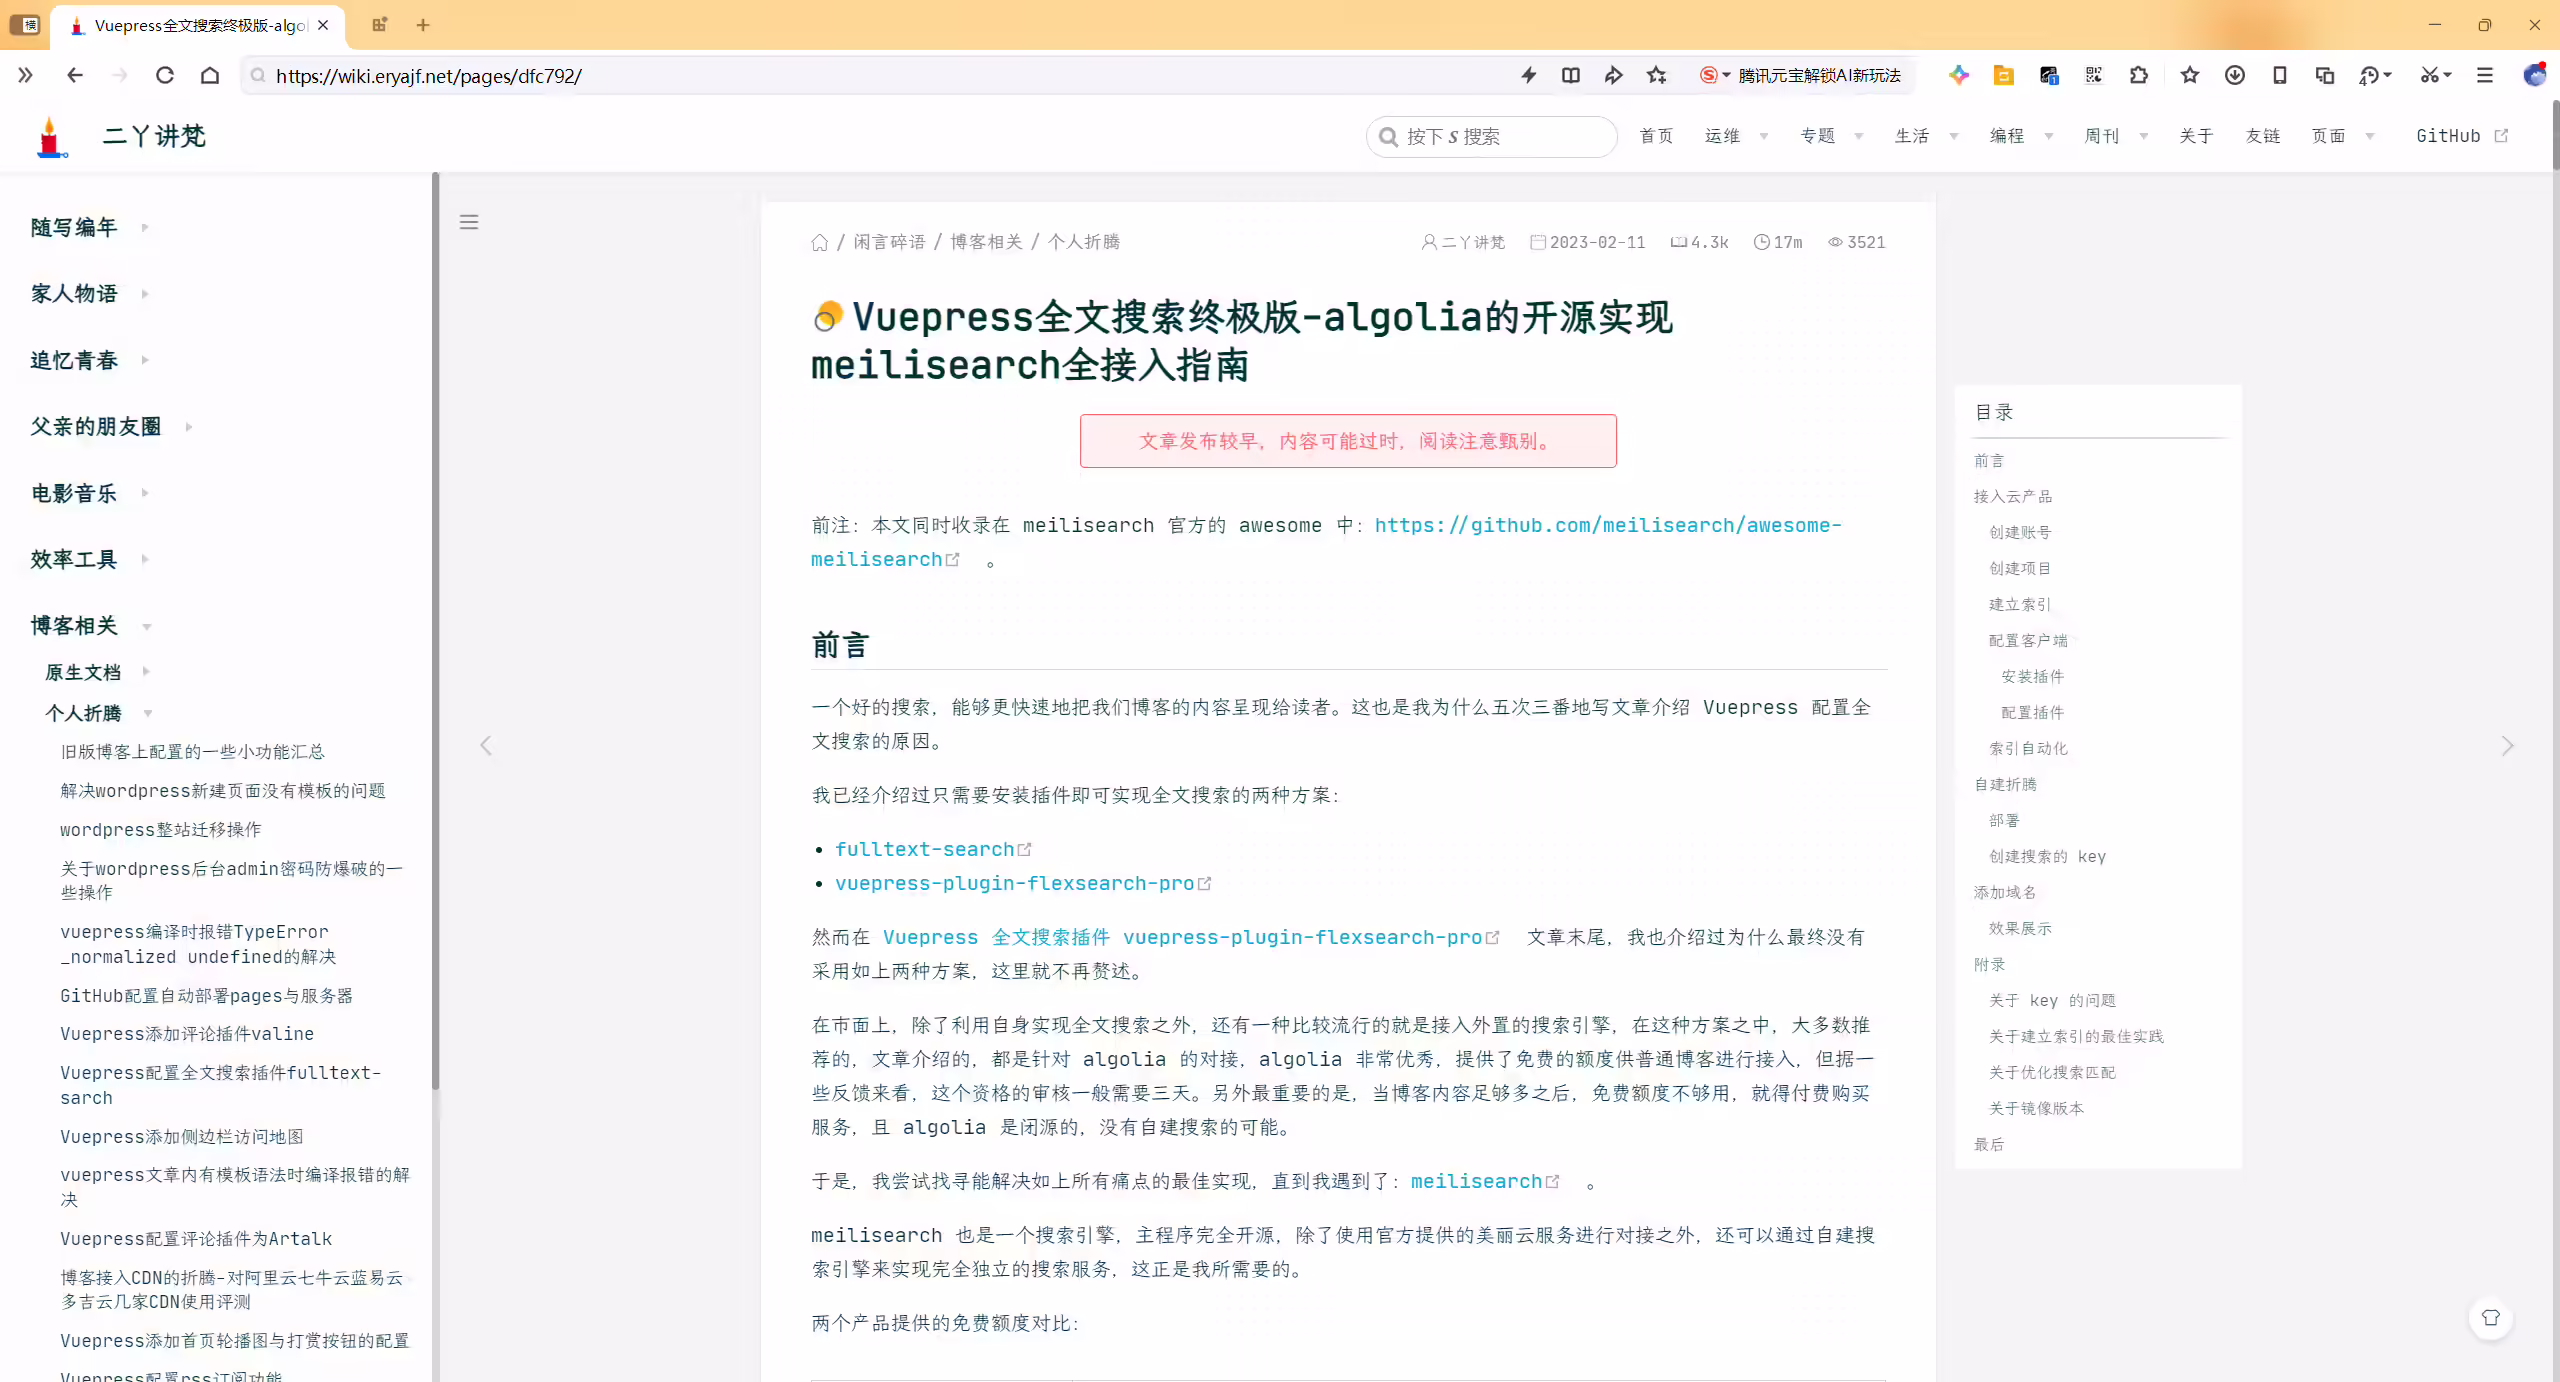Viewport: 2560px width, 1382px height.
Task: Focus the 按下 S 搜索 search box
Action: [x=1491, y=136]
